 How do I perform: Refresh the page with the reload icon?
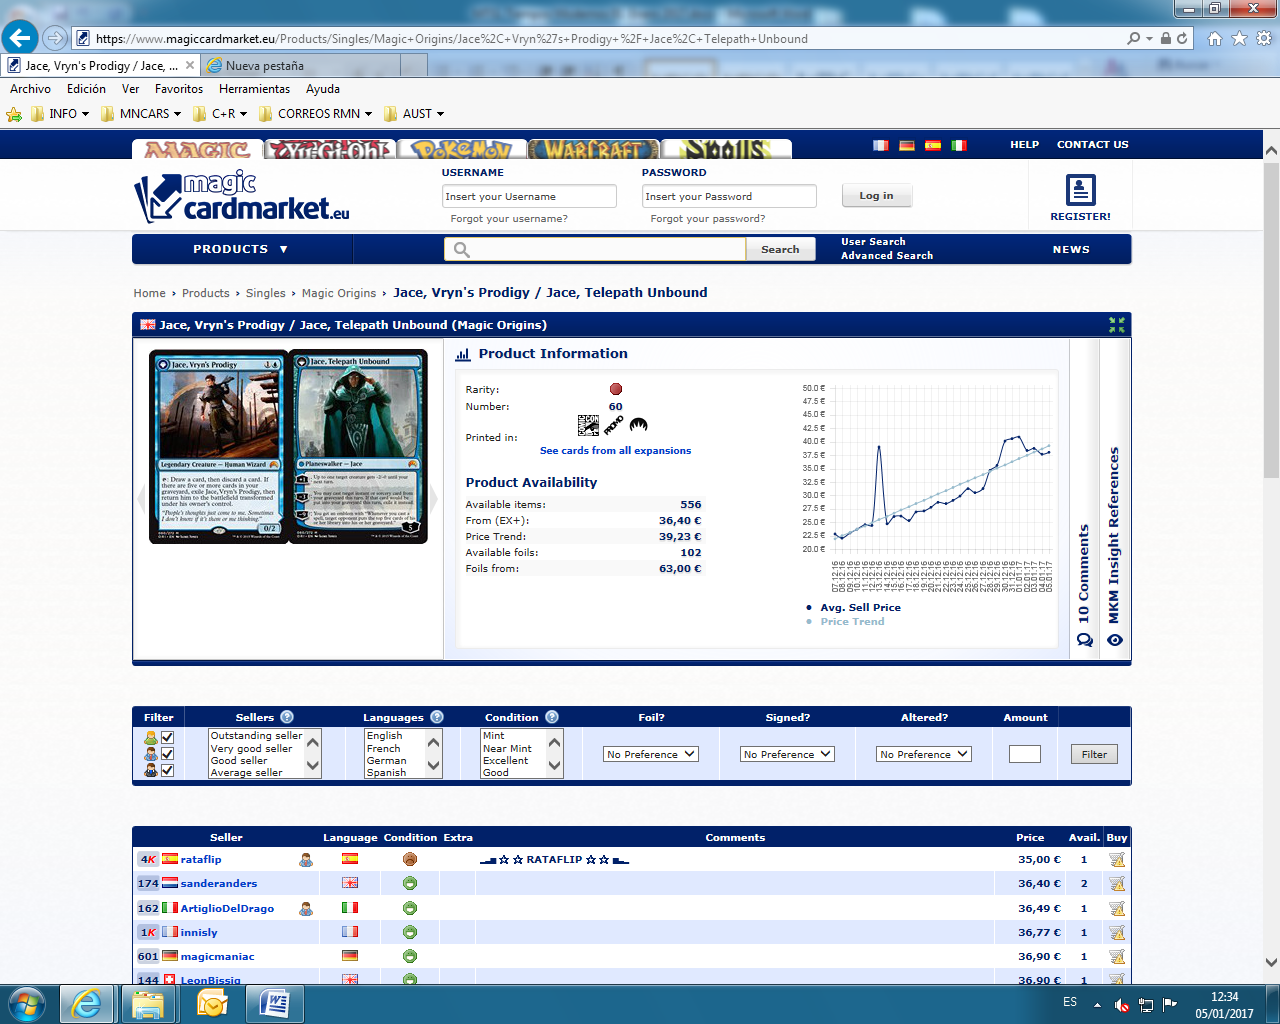point(1182,38)
